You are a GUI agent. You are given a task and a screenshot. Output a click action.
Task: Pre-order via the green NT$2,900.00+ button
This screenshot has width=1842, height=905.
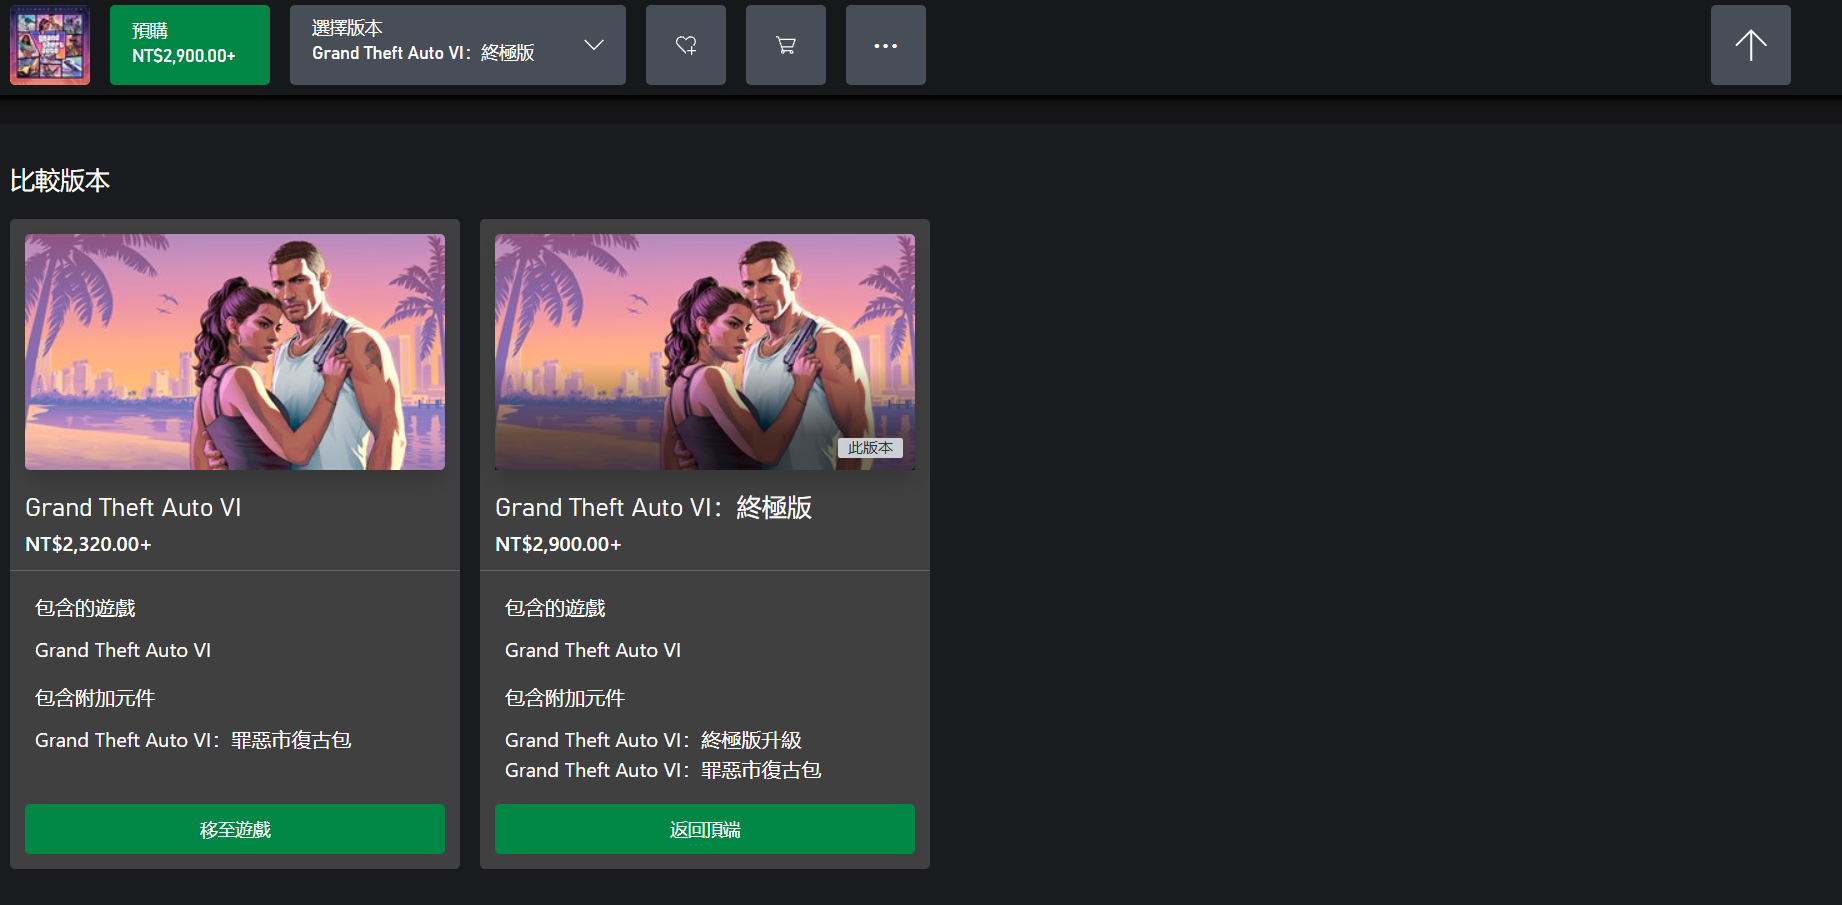click(190, 45)
